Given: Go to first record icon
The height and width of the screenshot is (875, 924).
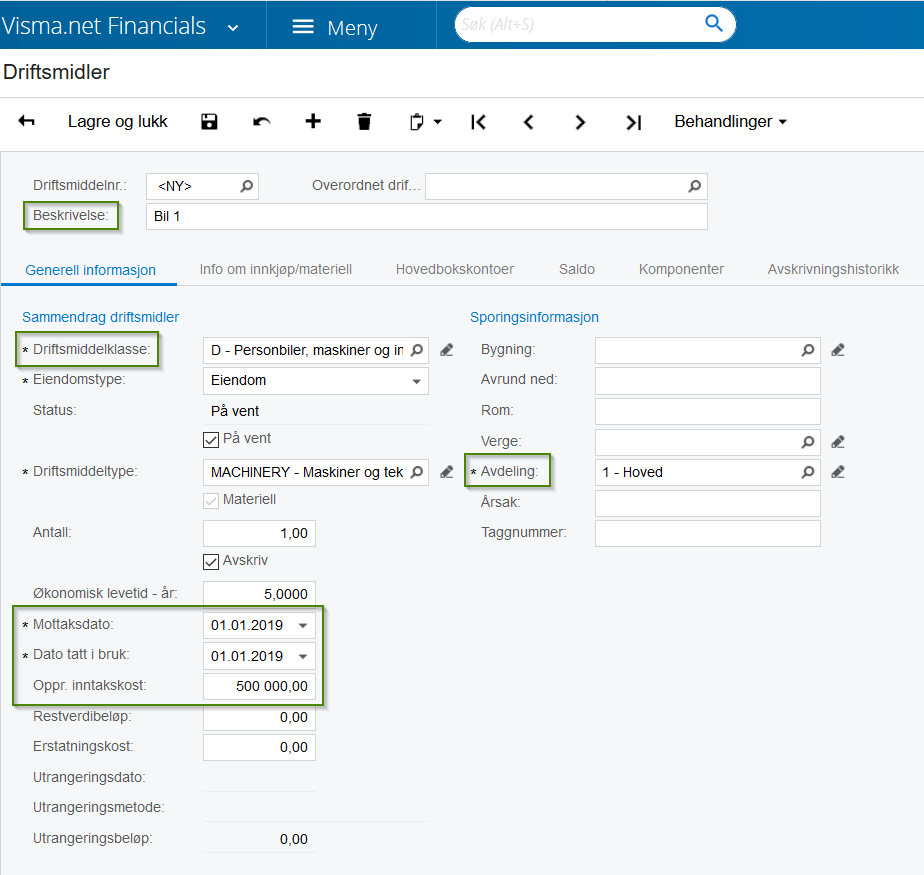Looking at the screenshot, I should pos(478,122).
